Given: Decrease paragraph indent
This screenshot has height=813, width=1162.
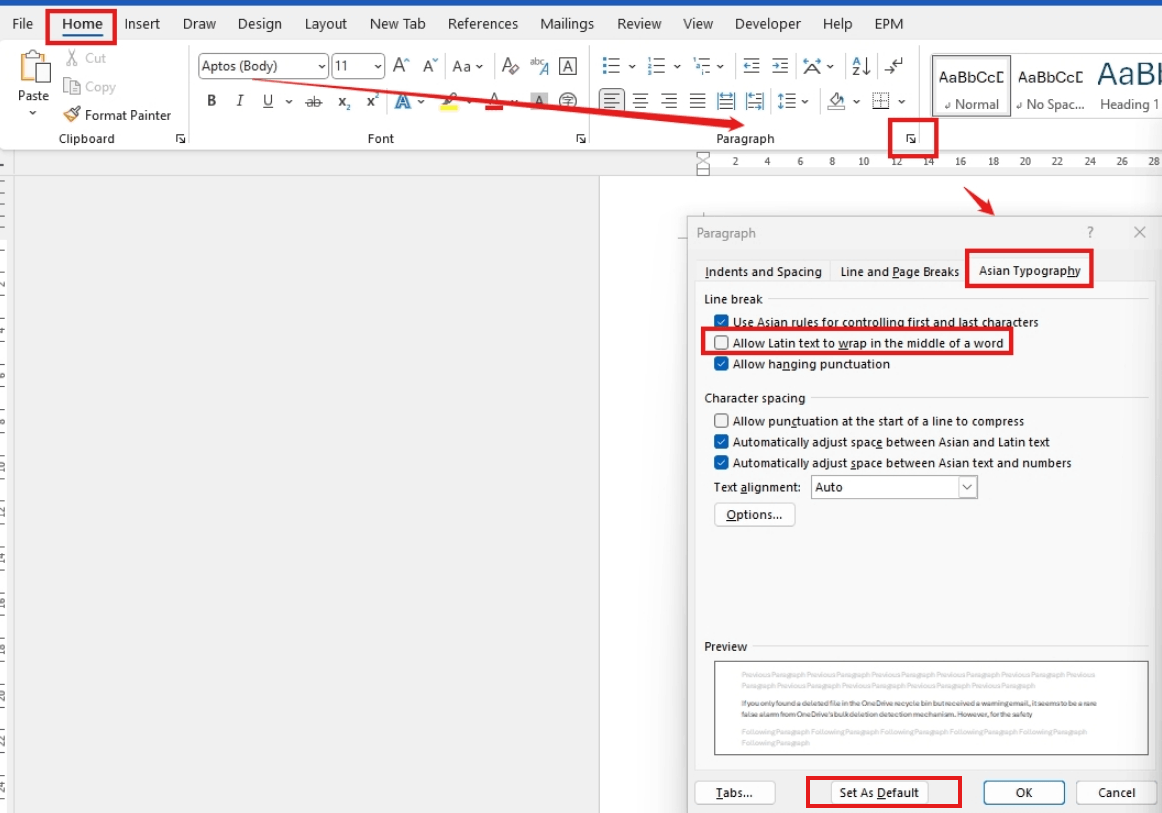Looking at the screenshot, I should [751, 66].
